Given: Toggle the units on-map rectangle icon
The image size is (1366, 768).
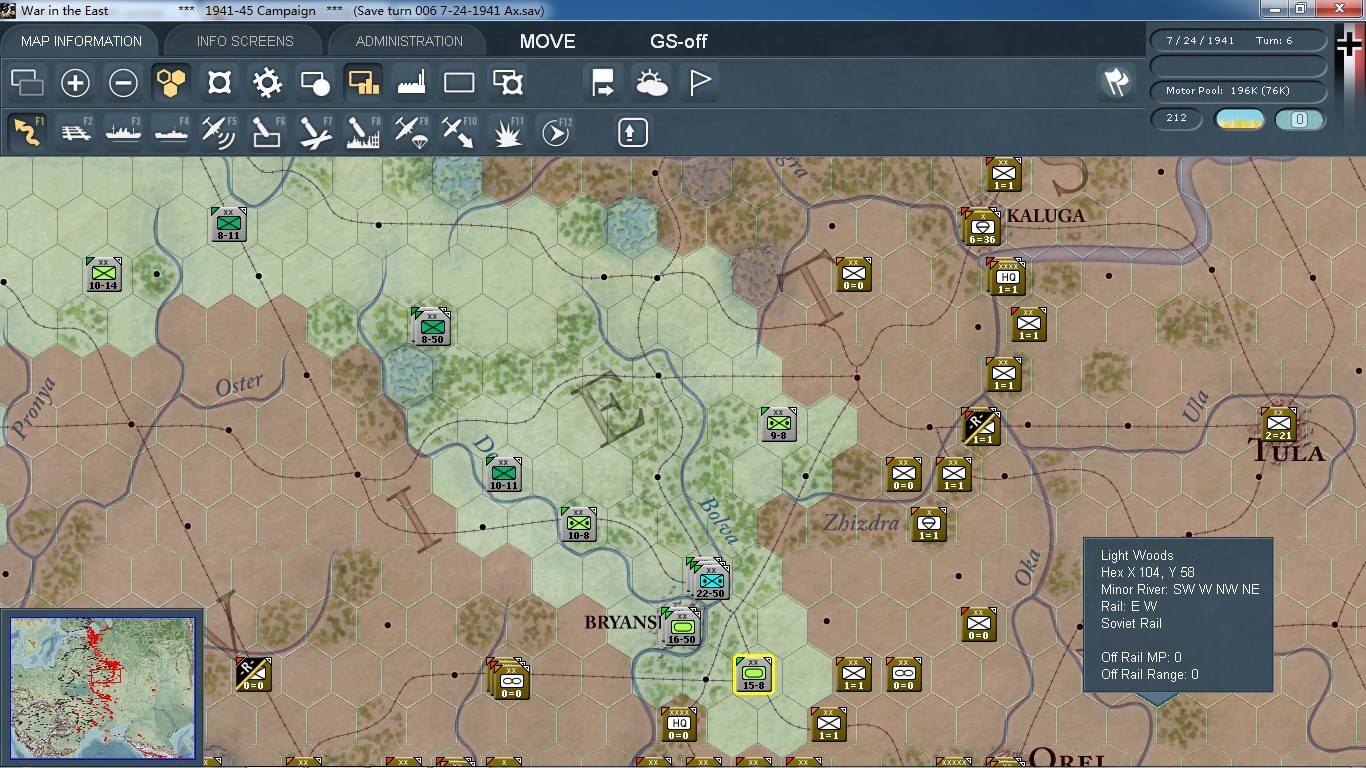Looking at the screenshot, I should (459, 82).
